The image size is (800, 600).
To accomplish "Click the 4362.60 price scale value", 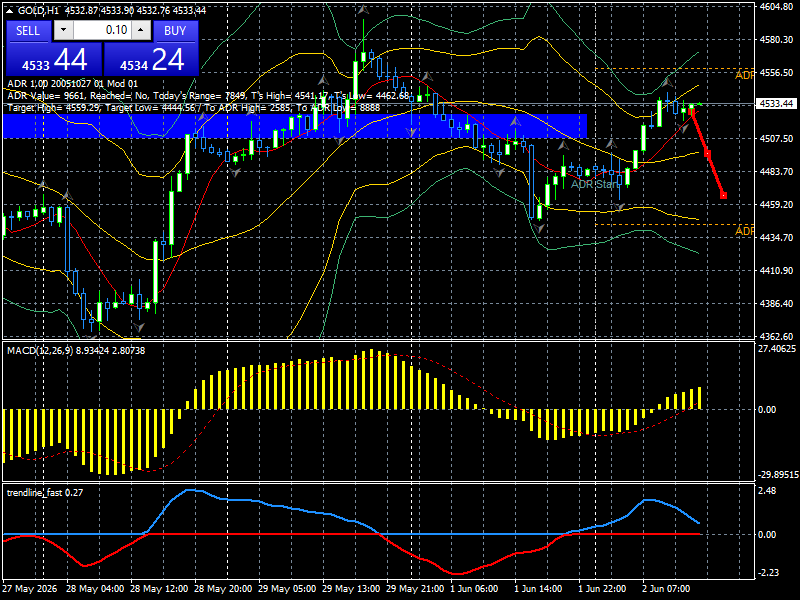I will [x=776, y=336].
